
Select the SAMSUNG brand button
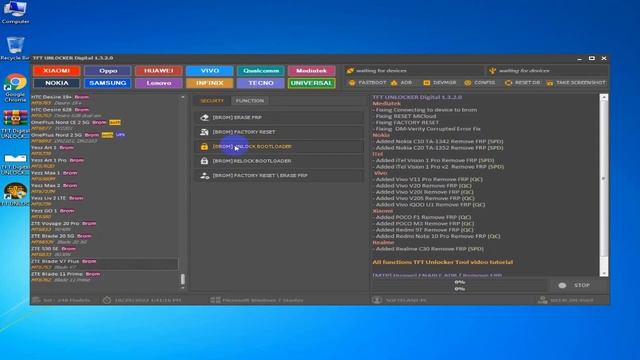108,83
